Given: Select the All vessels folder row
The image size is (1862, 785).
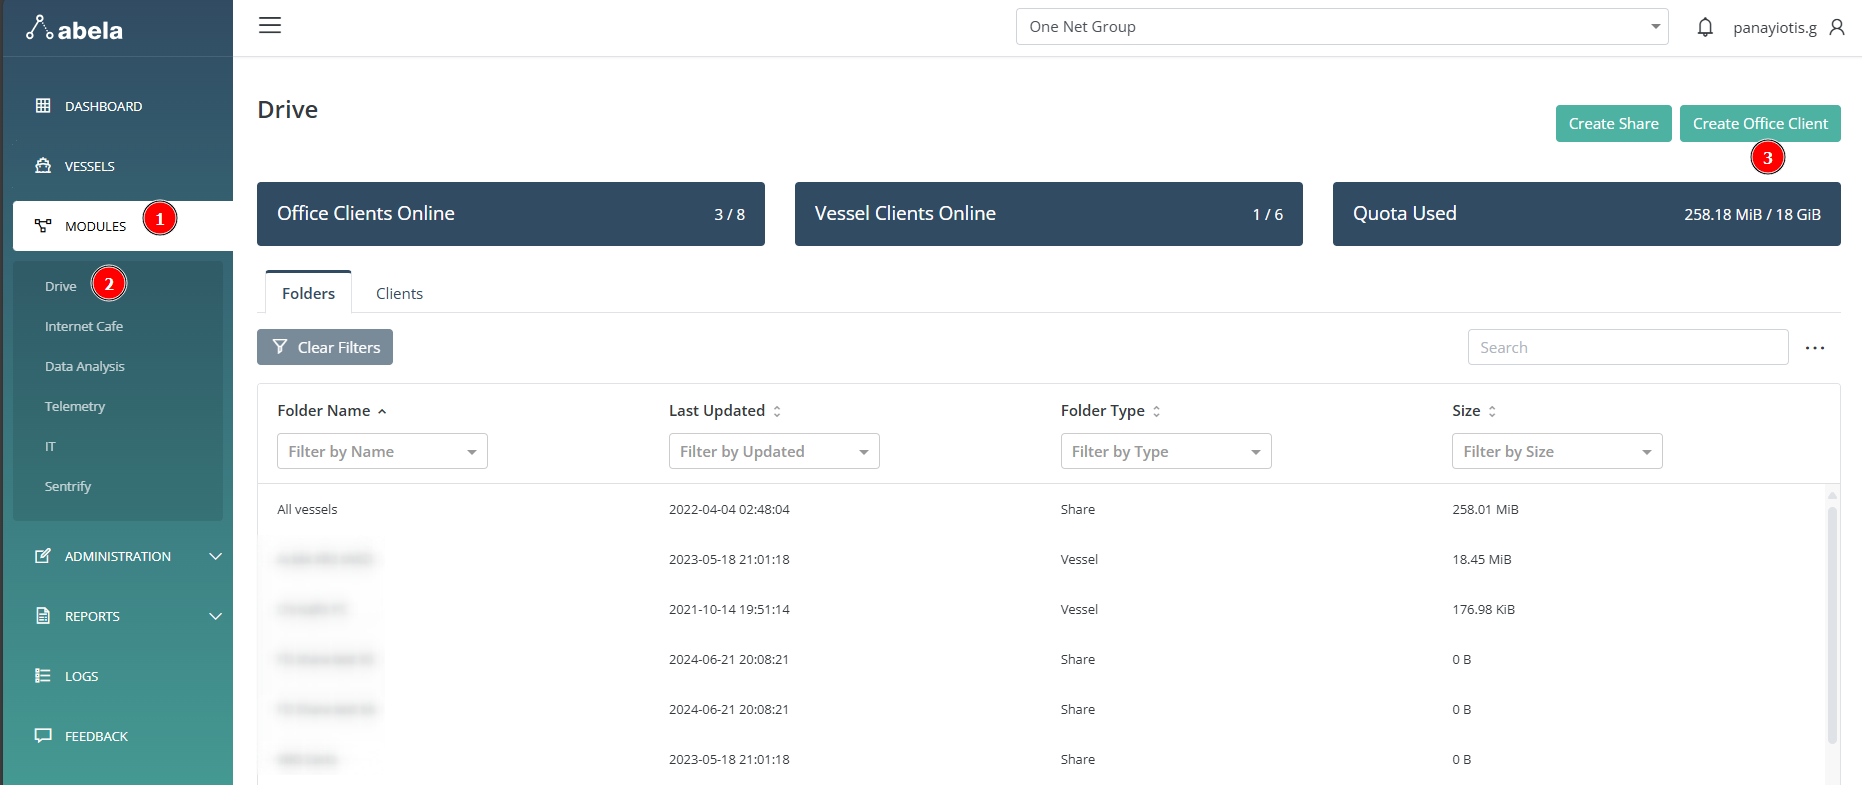Looking at the screenshot, I should pos(1040,509).
